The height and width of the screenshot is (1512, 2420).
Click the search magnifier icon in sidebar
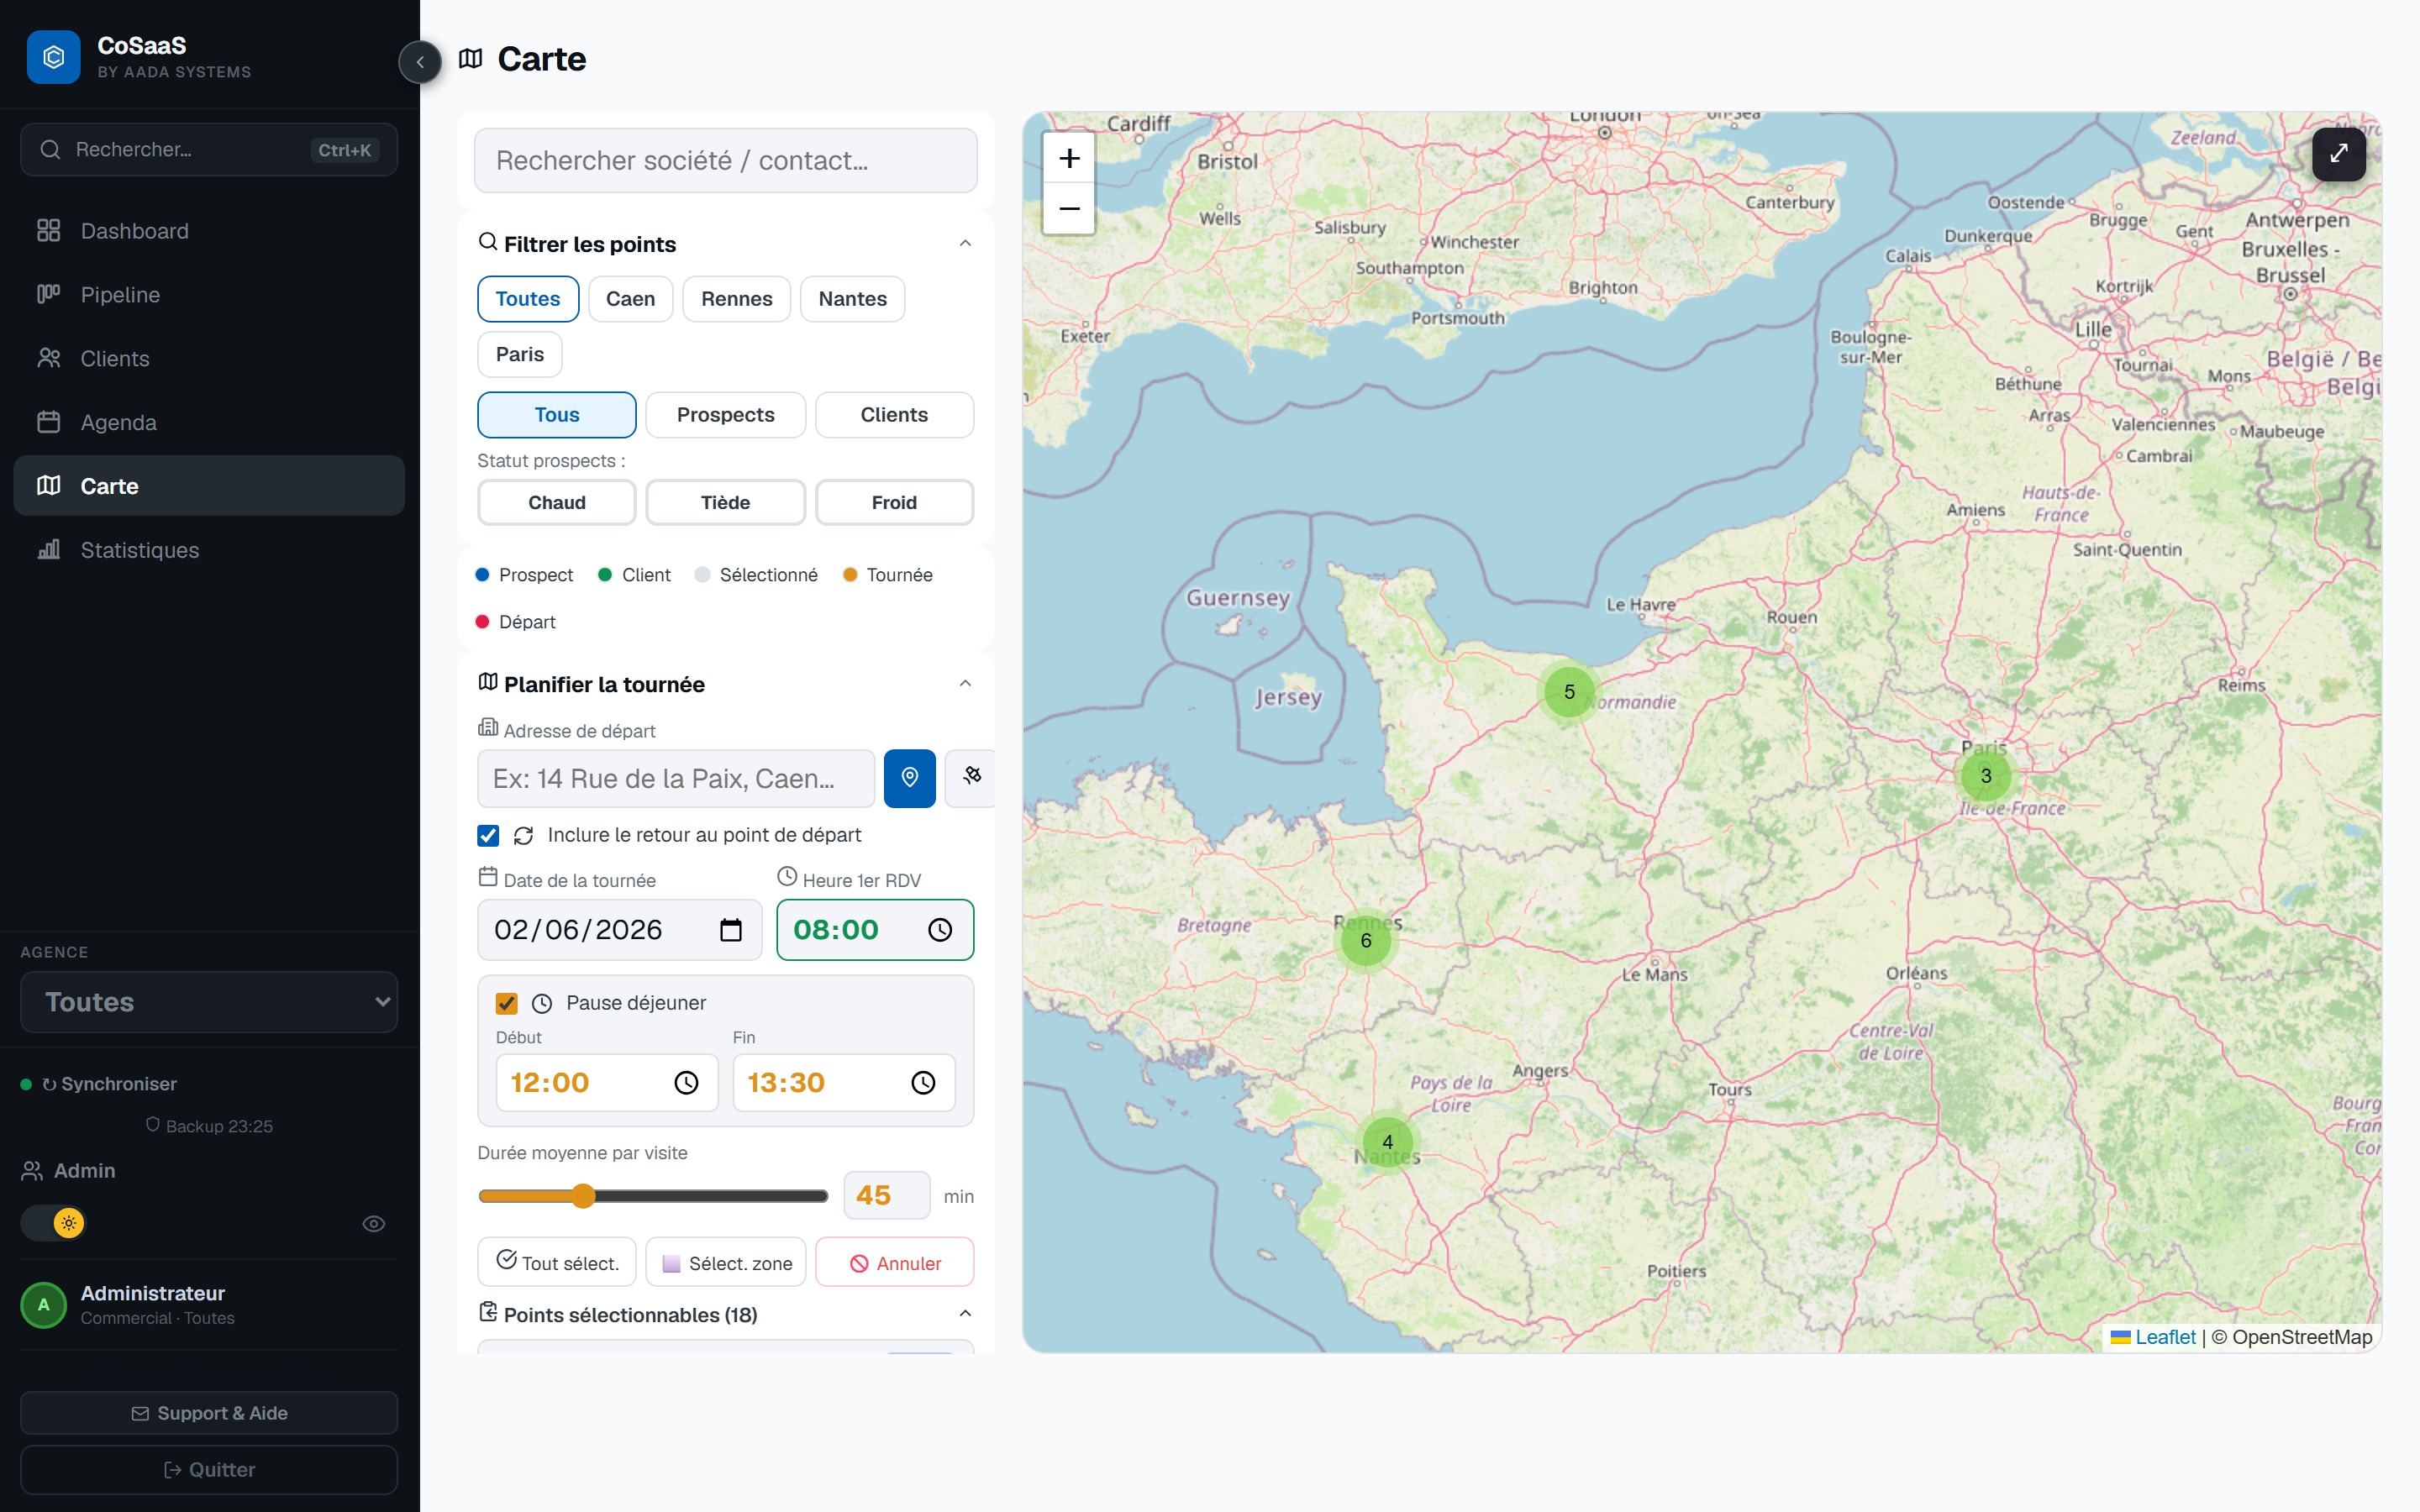pyautogui.click(x=50, y=149)
